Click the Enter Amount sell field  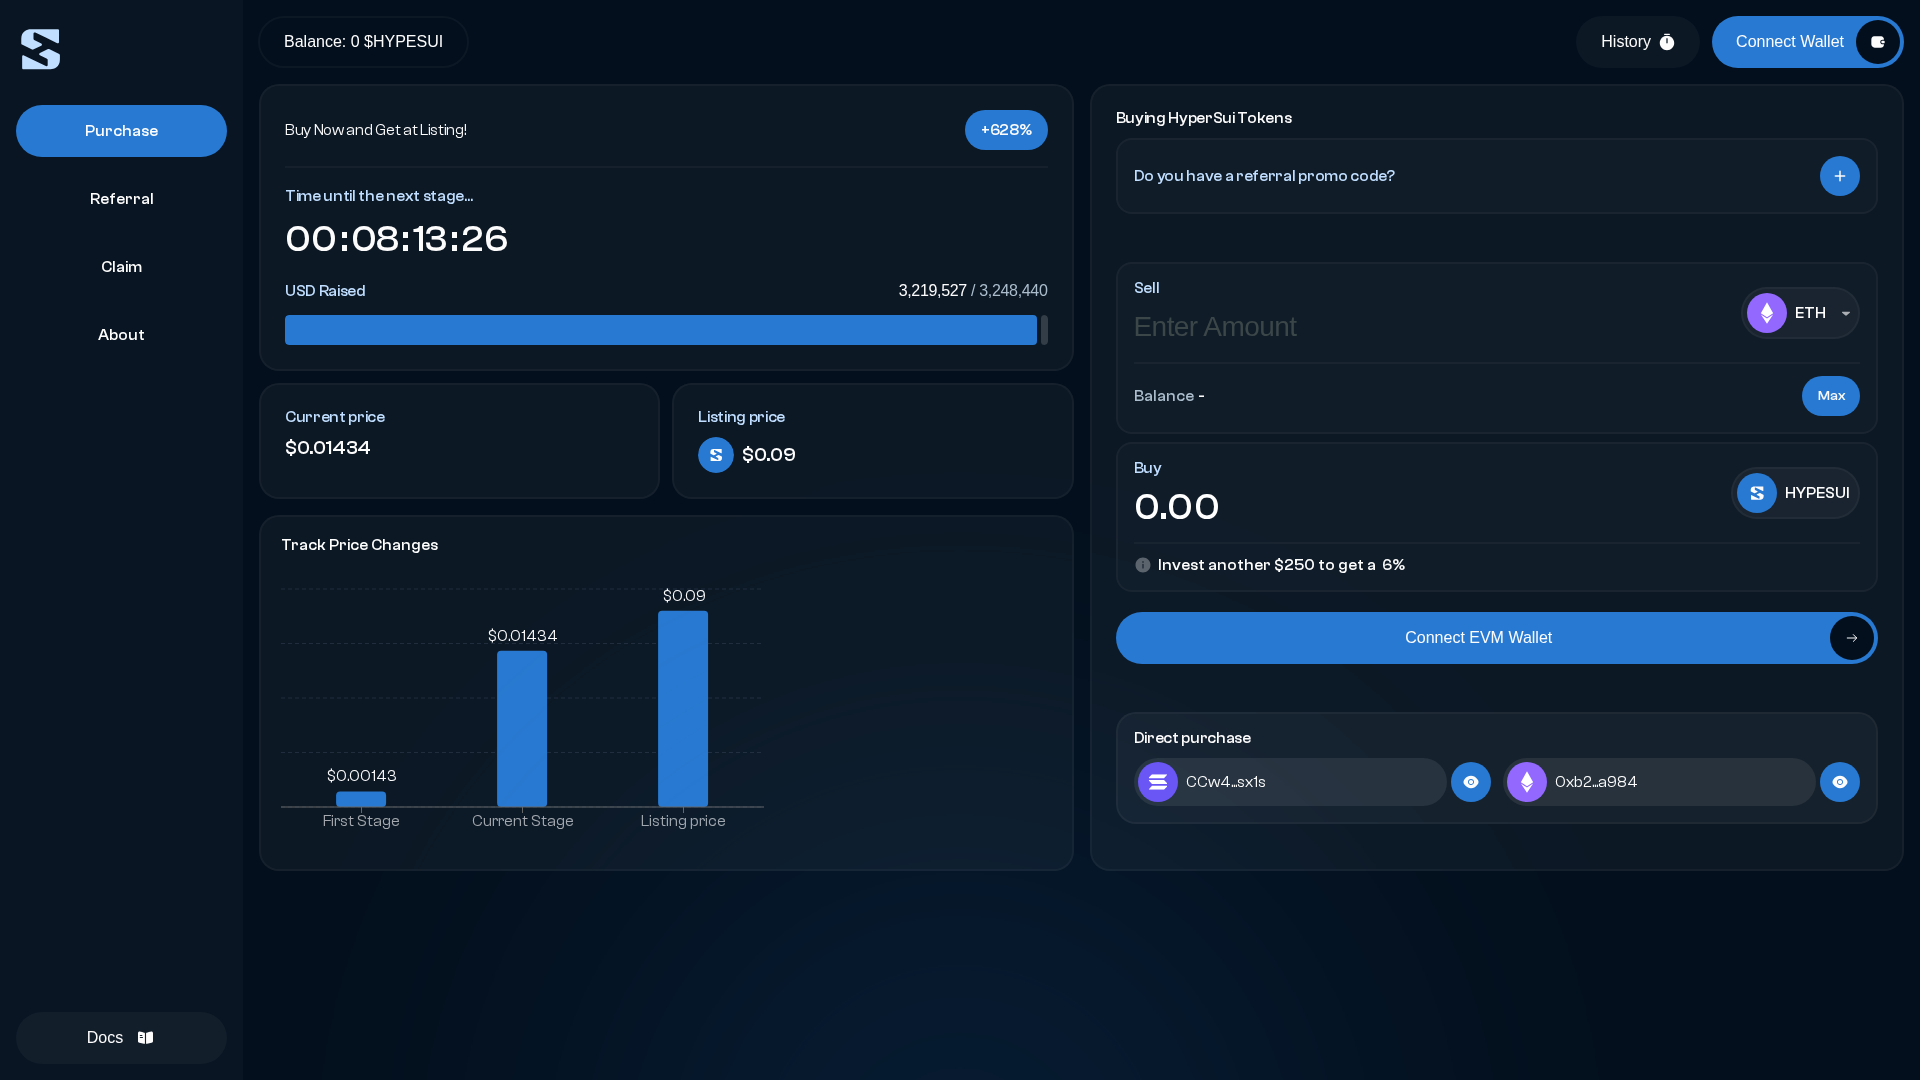(x=1430, y=327)
